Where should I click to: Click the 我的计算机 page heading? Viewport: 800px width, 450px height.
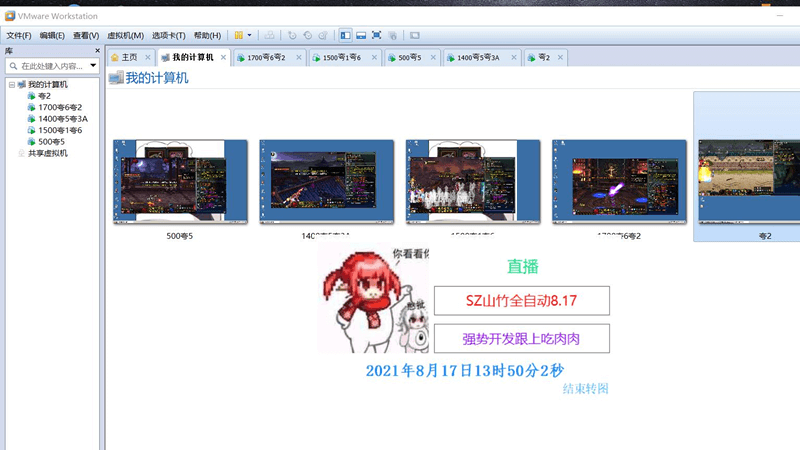pos(157,78)
